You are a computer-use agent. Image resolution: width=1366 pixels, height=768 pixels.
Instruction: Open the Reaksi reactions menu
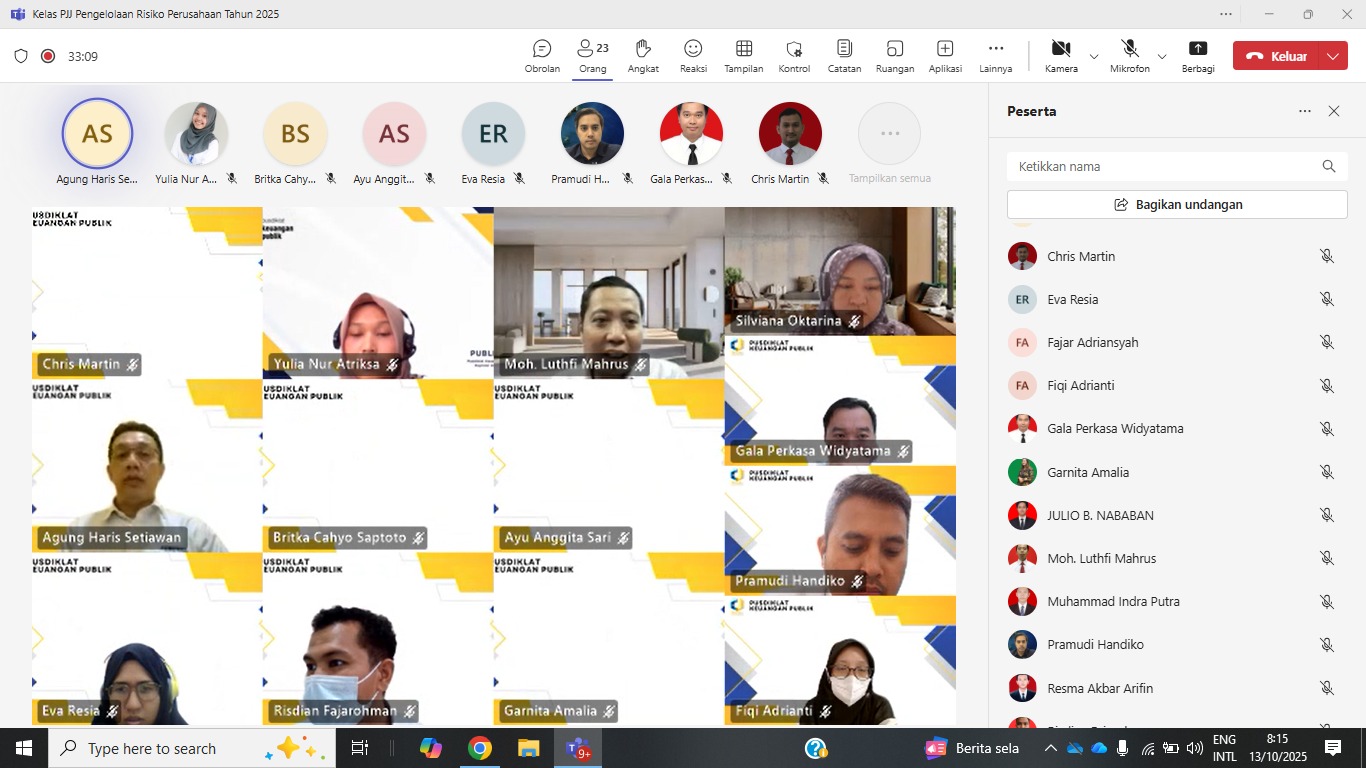(x=693, y=56)
